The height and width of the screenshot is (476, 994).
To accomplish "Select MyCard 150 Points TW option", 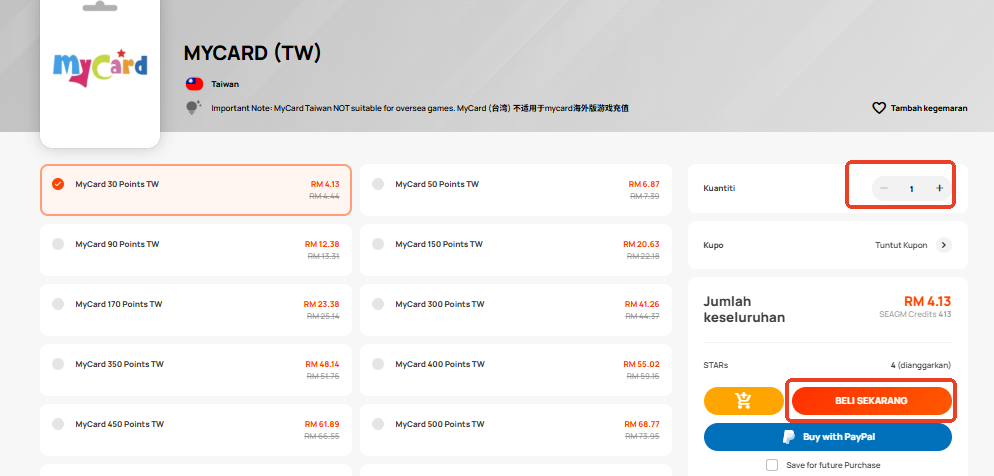I will (x=516, y=250).
